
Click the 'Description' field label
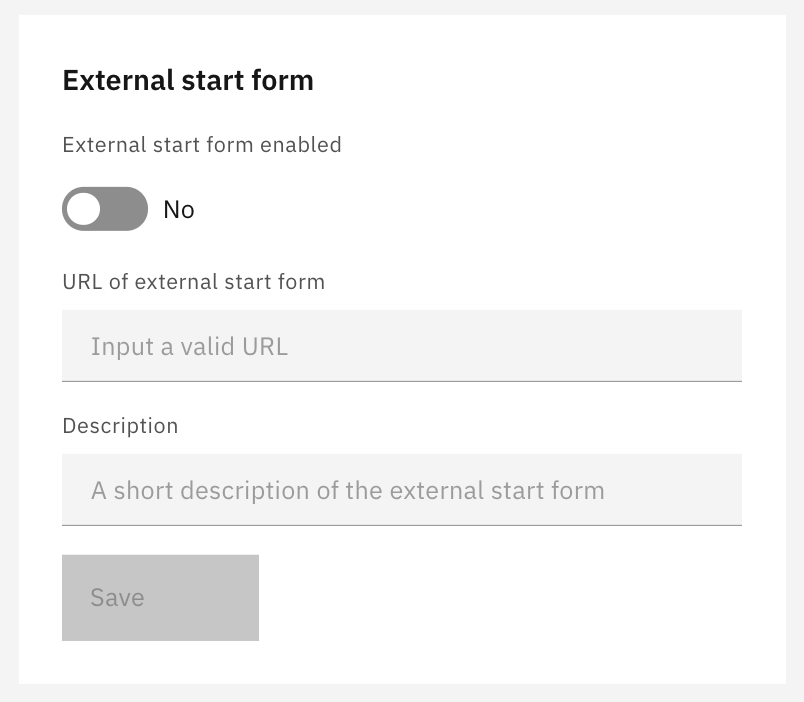pos(120,426)
